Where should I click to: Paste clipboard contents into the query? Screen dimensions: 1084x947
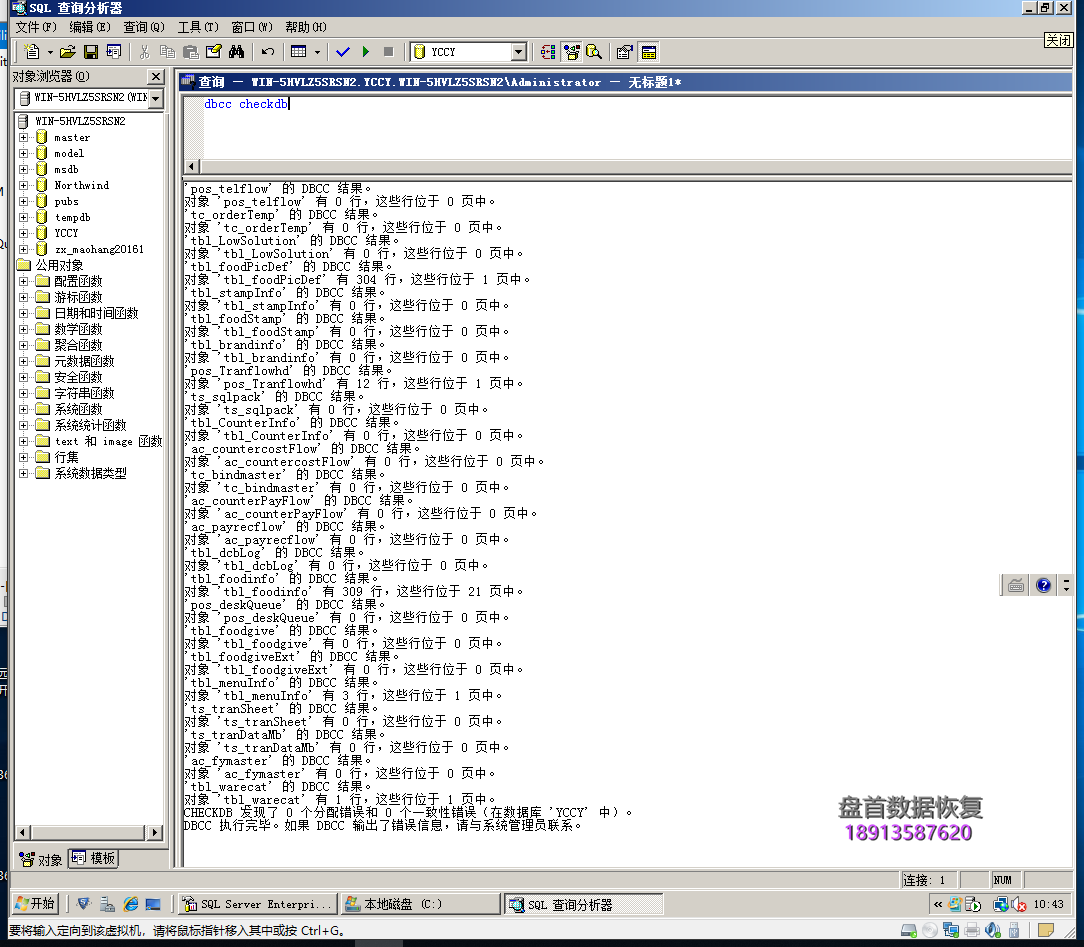tap(192, 51)
